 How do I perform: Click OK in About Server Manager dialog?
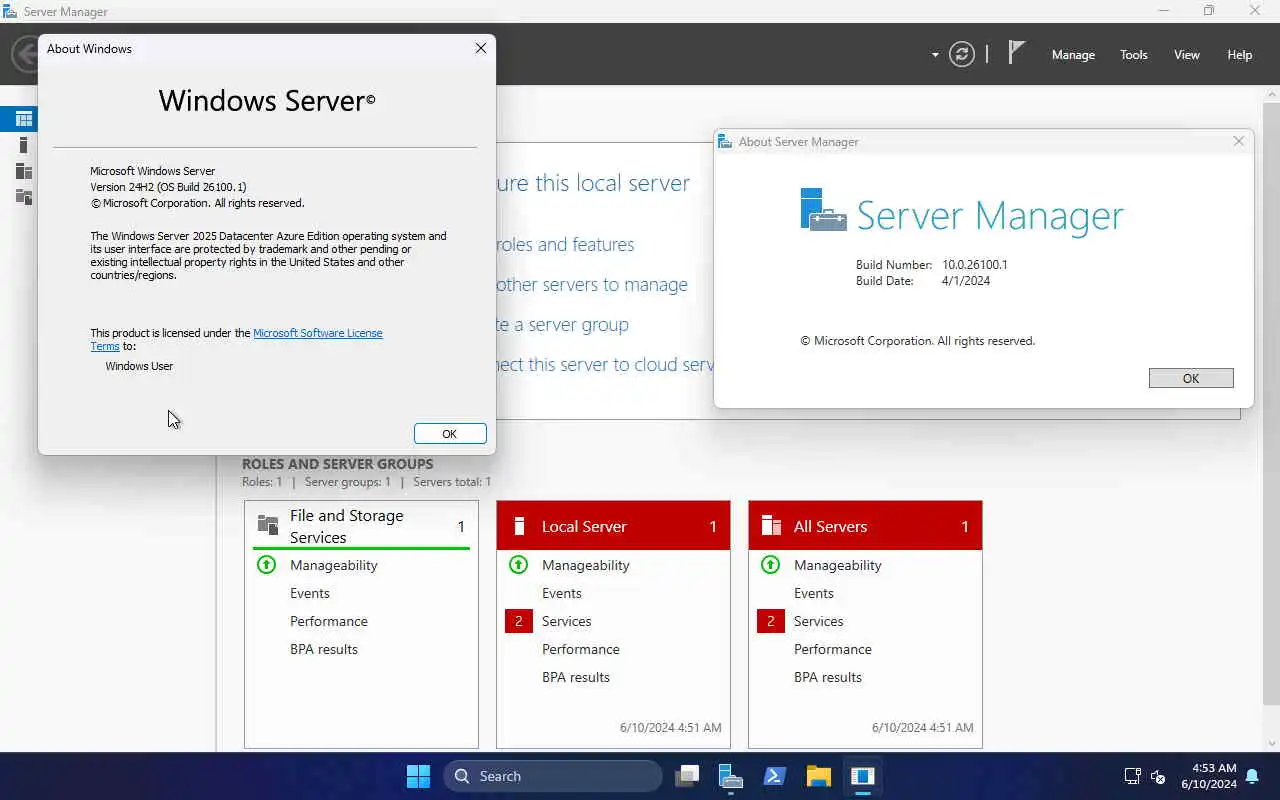pyautogui.click(x=1191, y=378)
